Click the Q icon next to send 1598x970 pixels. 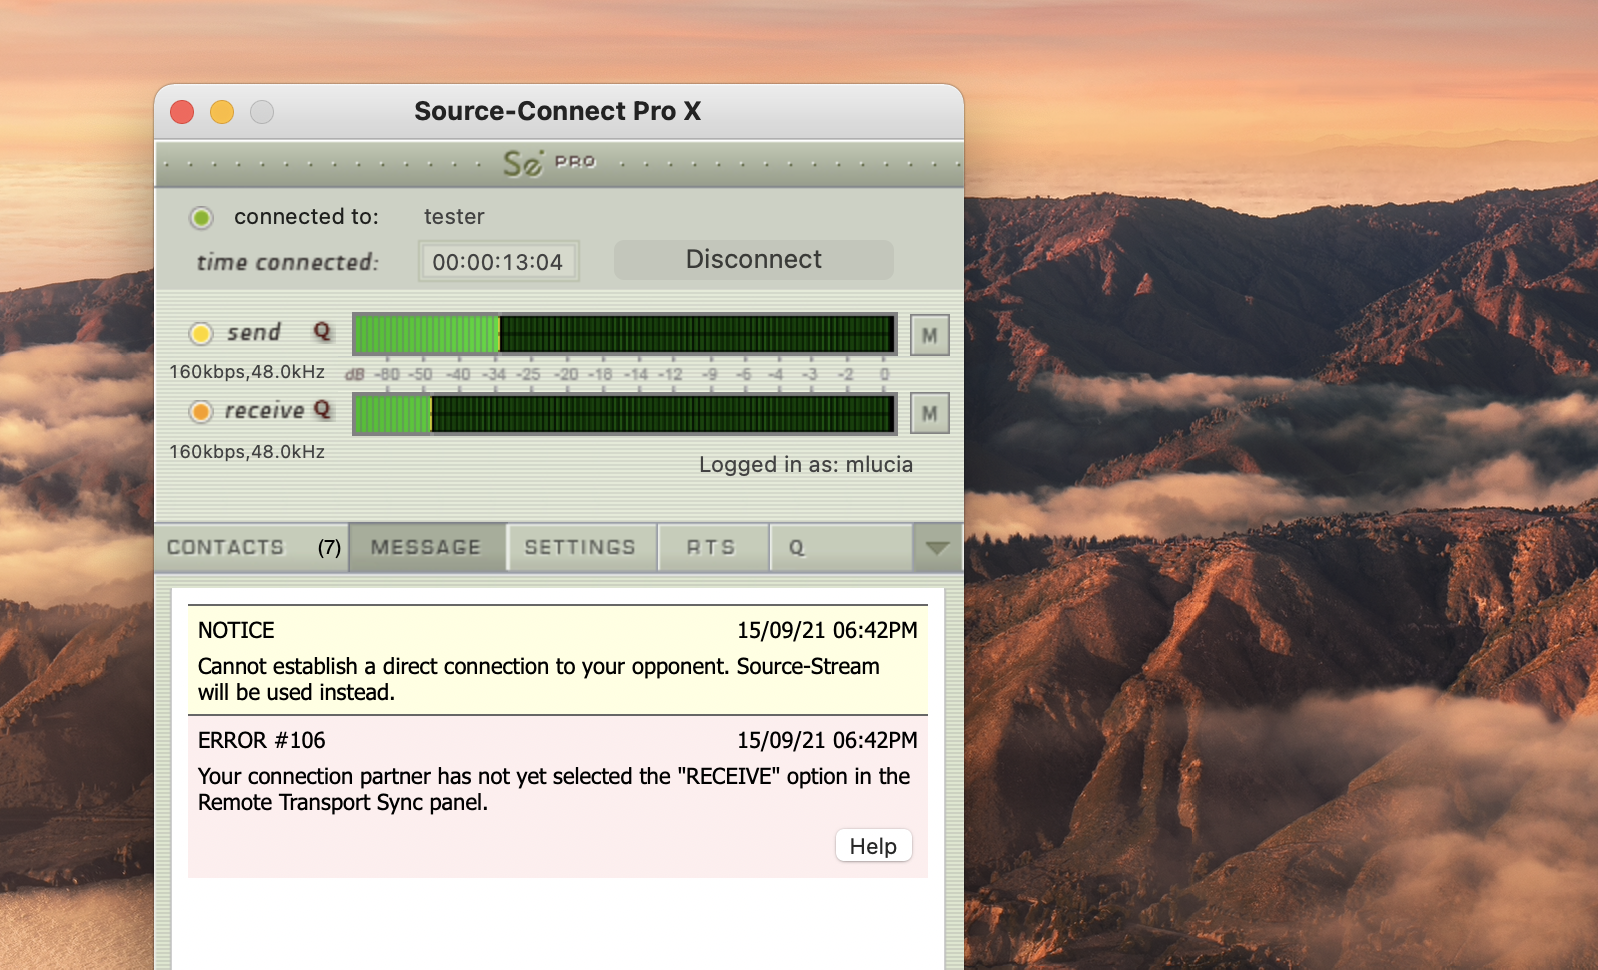322,331
